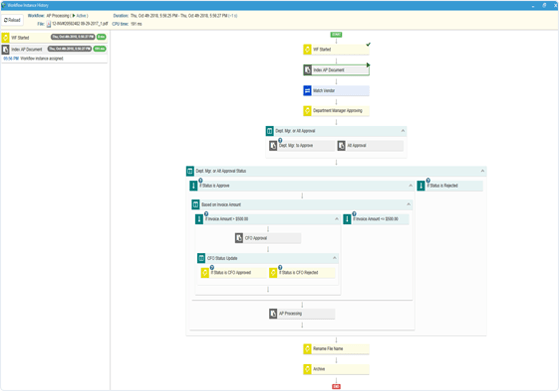Click the If Status is Approve branch icon
Screen dimensions: 560x391
click(194, 186)
